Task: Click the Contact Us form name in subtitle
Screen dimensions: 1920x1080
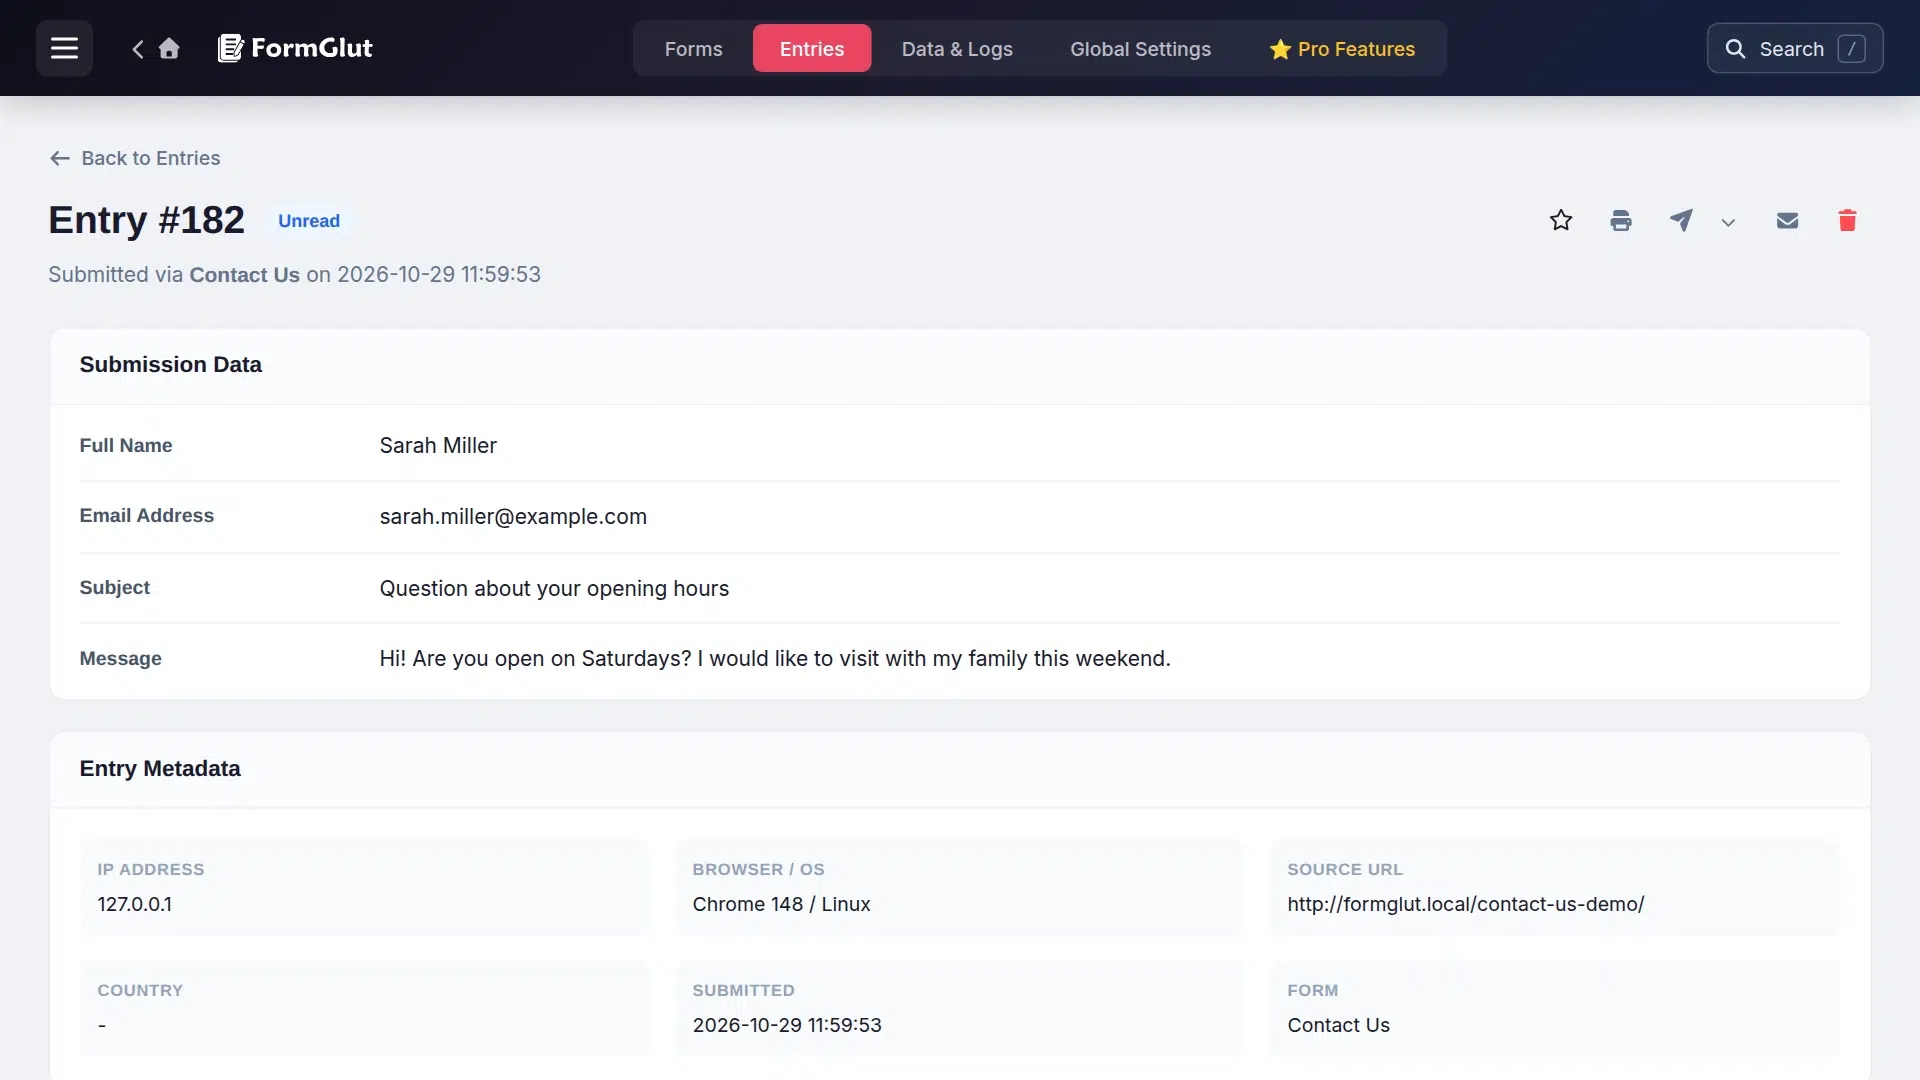Action: click(244, 275)
